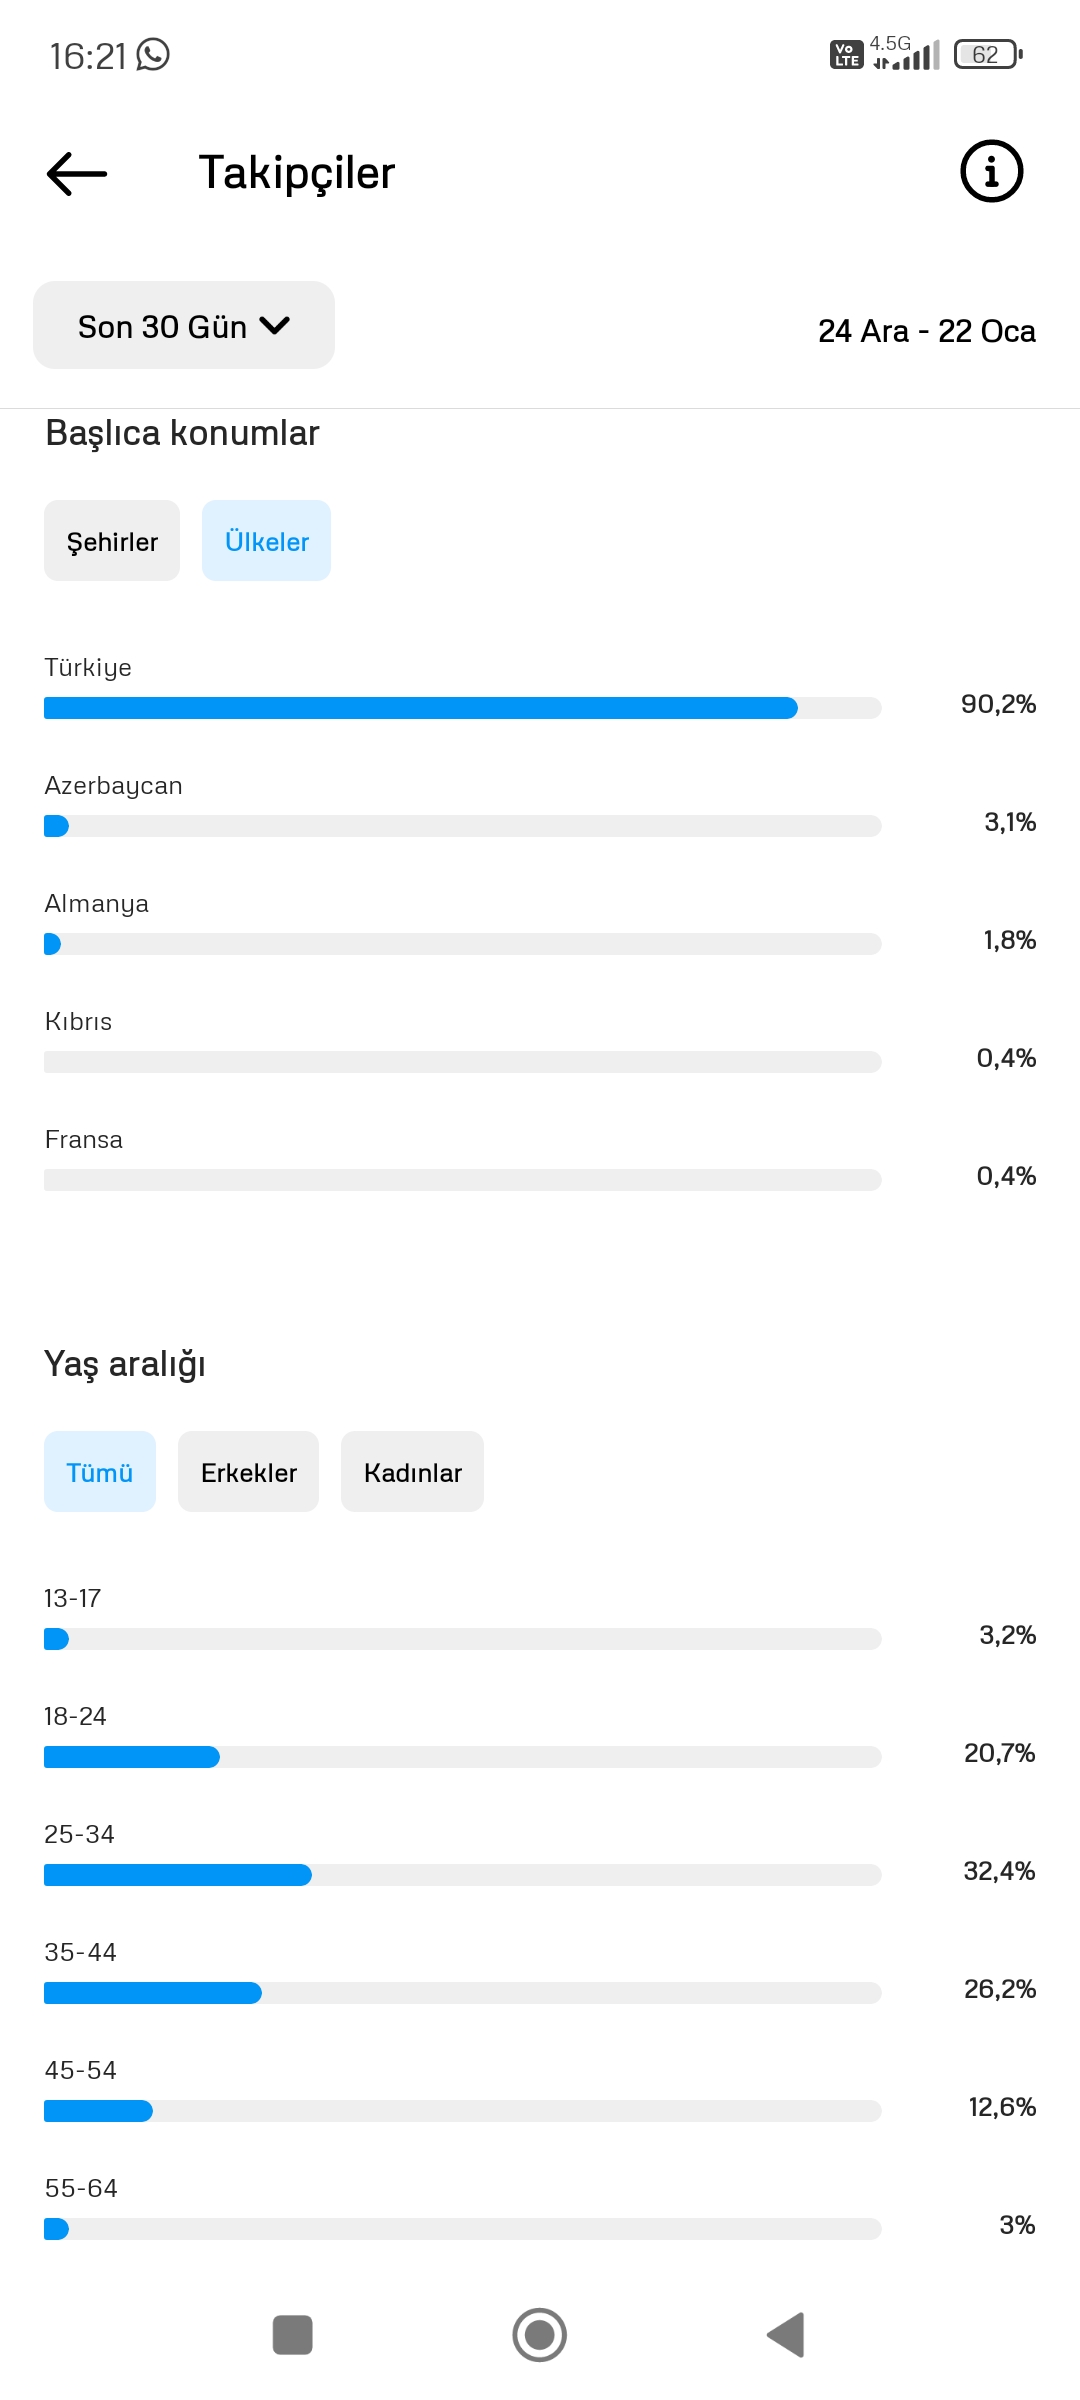Tap the Türkiye percentage bar

(463, 708)
